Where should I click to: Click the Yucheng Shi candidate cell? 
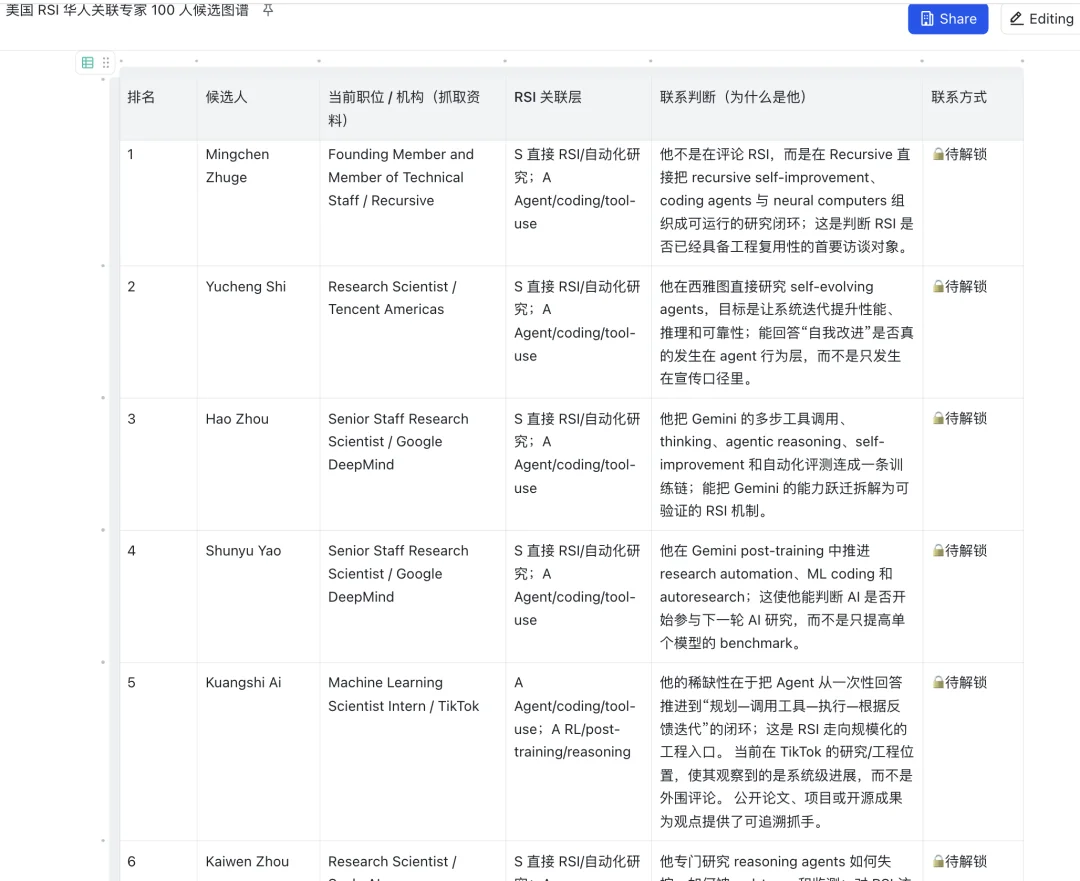click(x=258, y=332)
